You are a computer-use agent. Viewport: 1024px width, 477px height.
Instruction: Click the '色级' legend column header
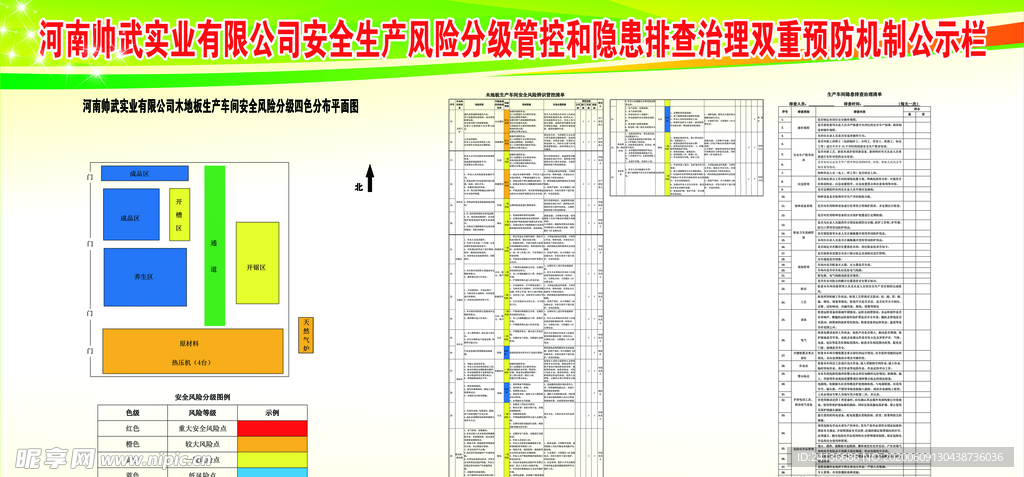tap(133, 412)
